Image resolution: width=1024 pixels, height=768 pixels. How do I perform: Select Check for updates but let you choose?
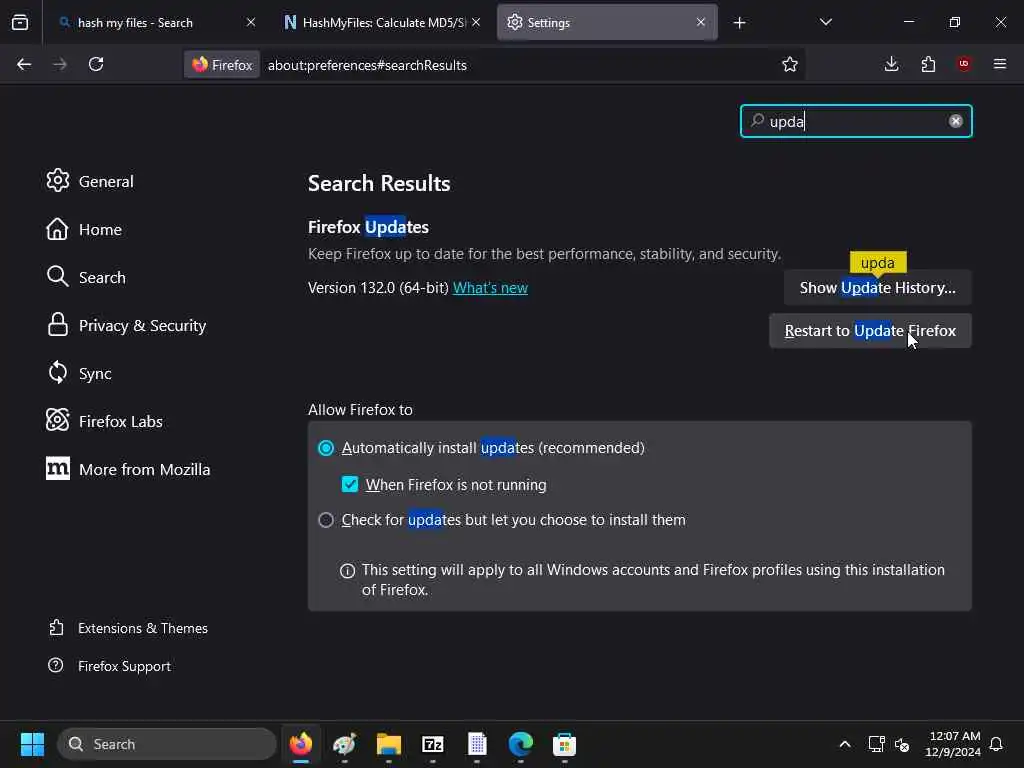click(x=326, y=520)
